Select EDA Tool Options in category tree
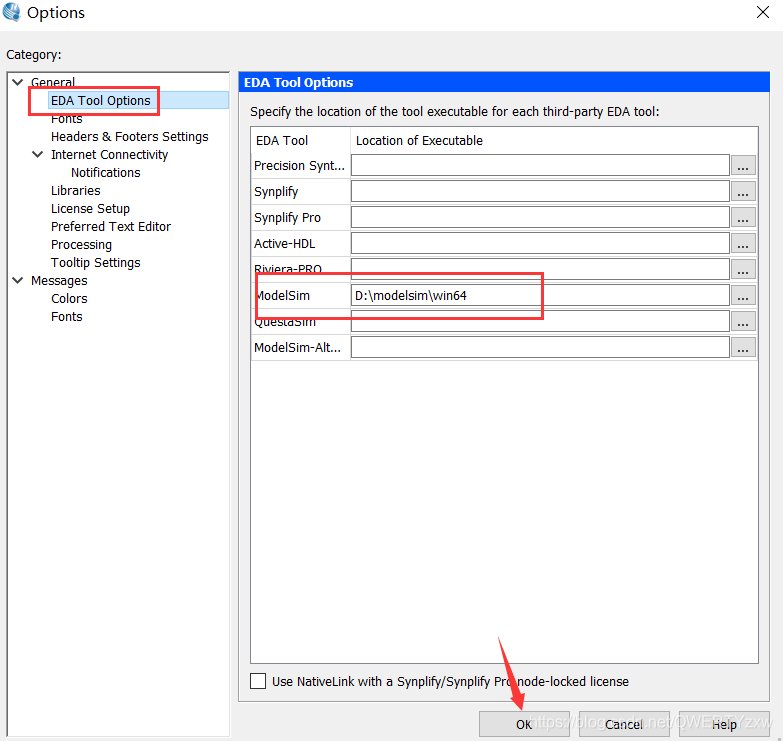This screenshot has width=783, height=741. pyautogui.click(x=100, y=100)
